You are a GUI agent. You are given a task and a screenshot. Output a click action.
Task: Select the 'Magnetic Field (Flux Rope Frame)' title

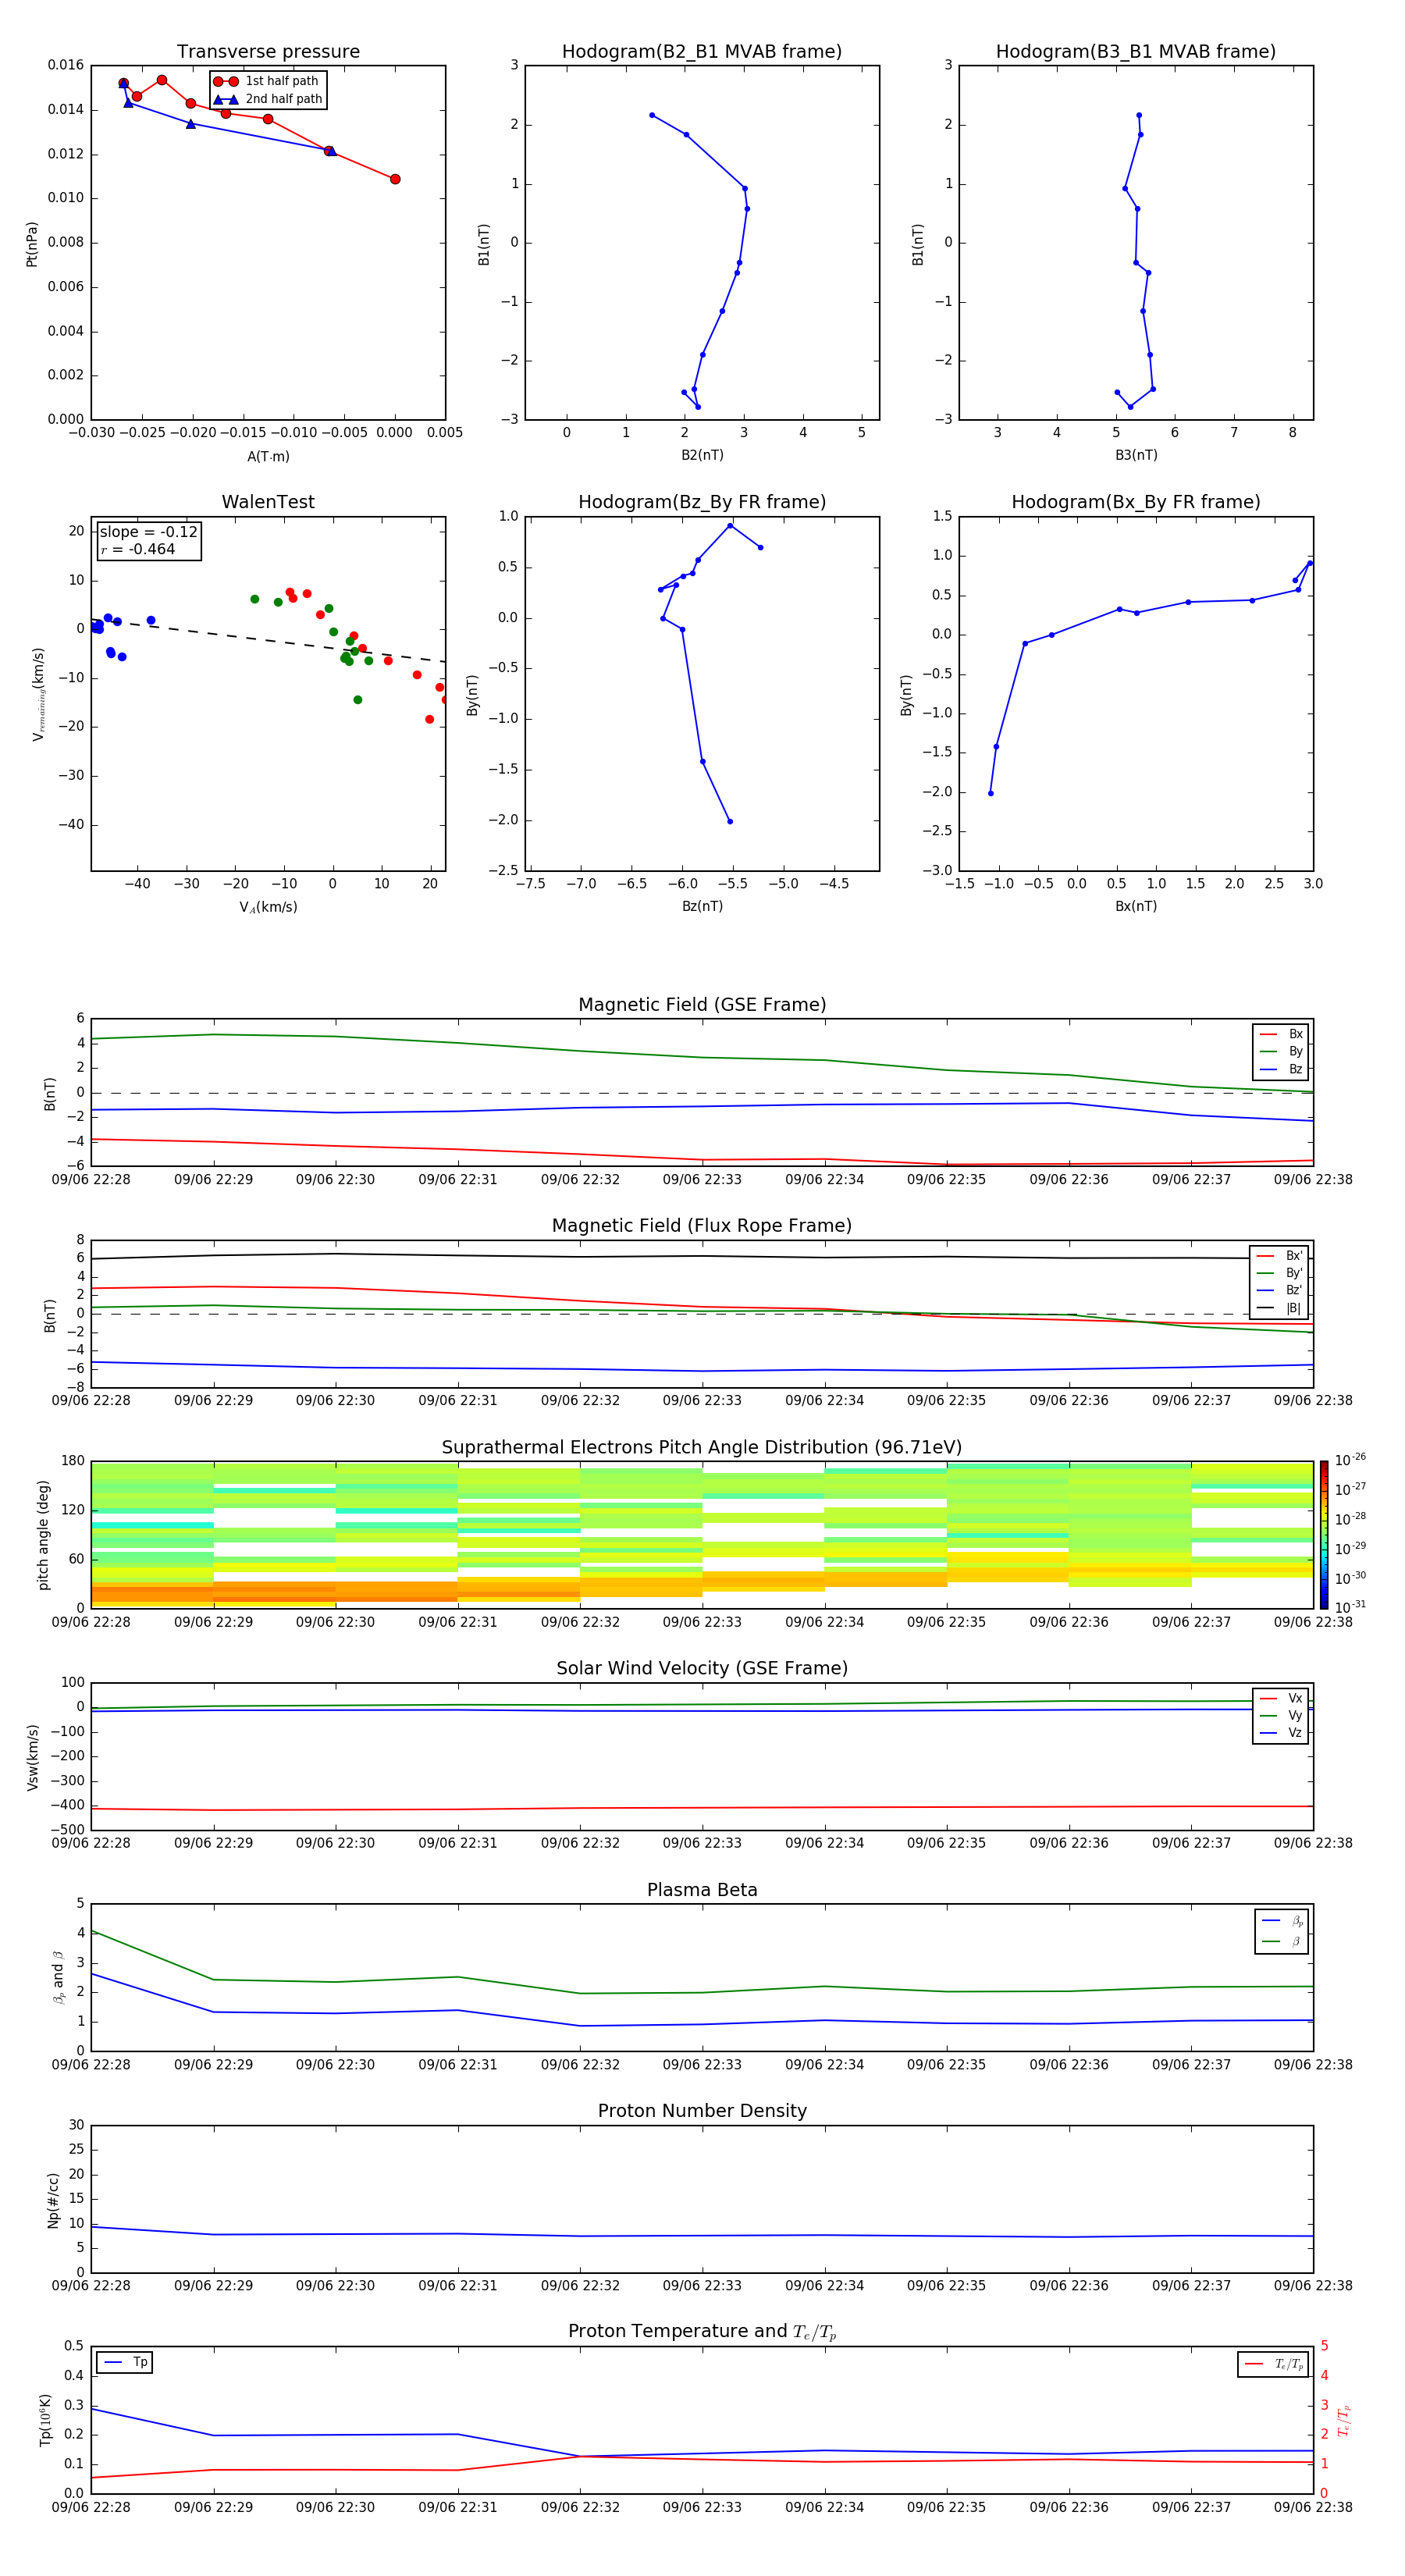pyautogui.click(x=702, y=1225)
